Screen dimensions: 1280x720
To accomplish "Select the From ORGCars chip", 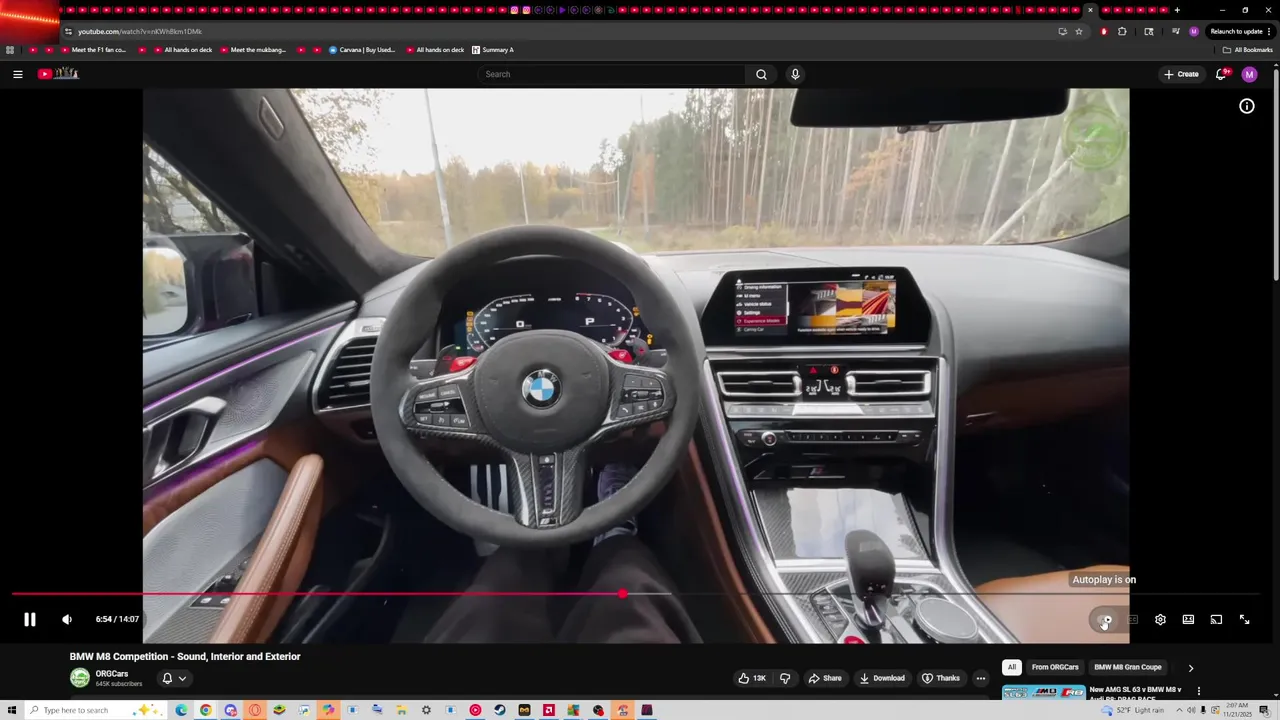I will [1055, 667].
